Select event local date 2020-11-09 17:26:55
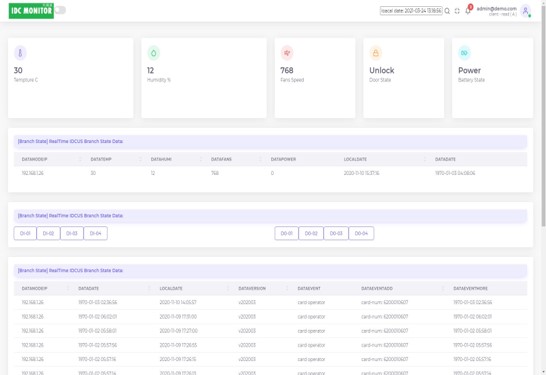Image resolution: width=546 pixels, height=375 pixels. (178, 345)
